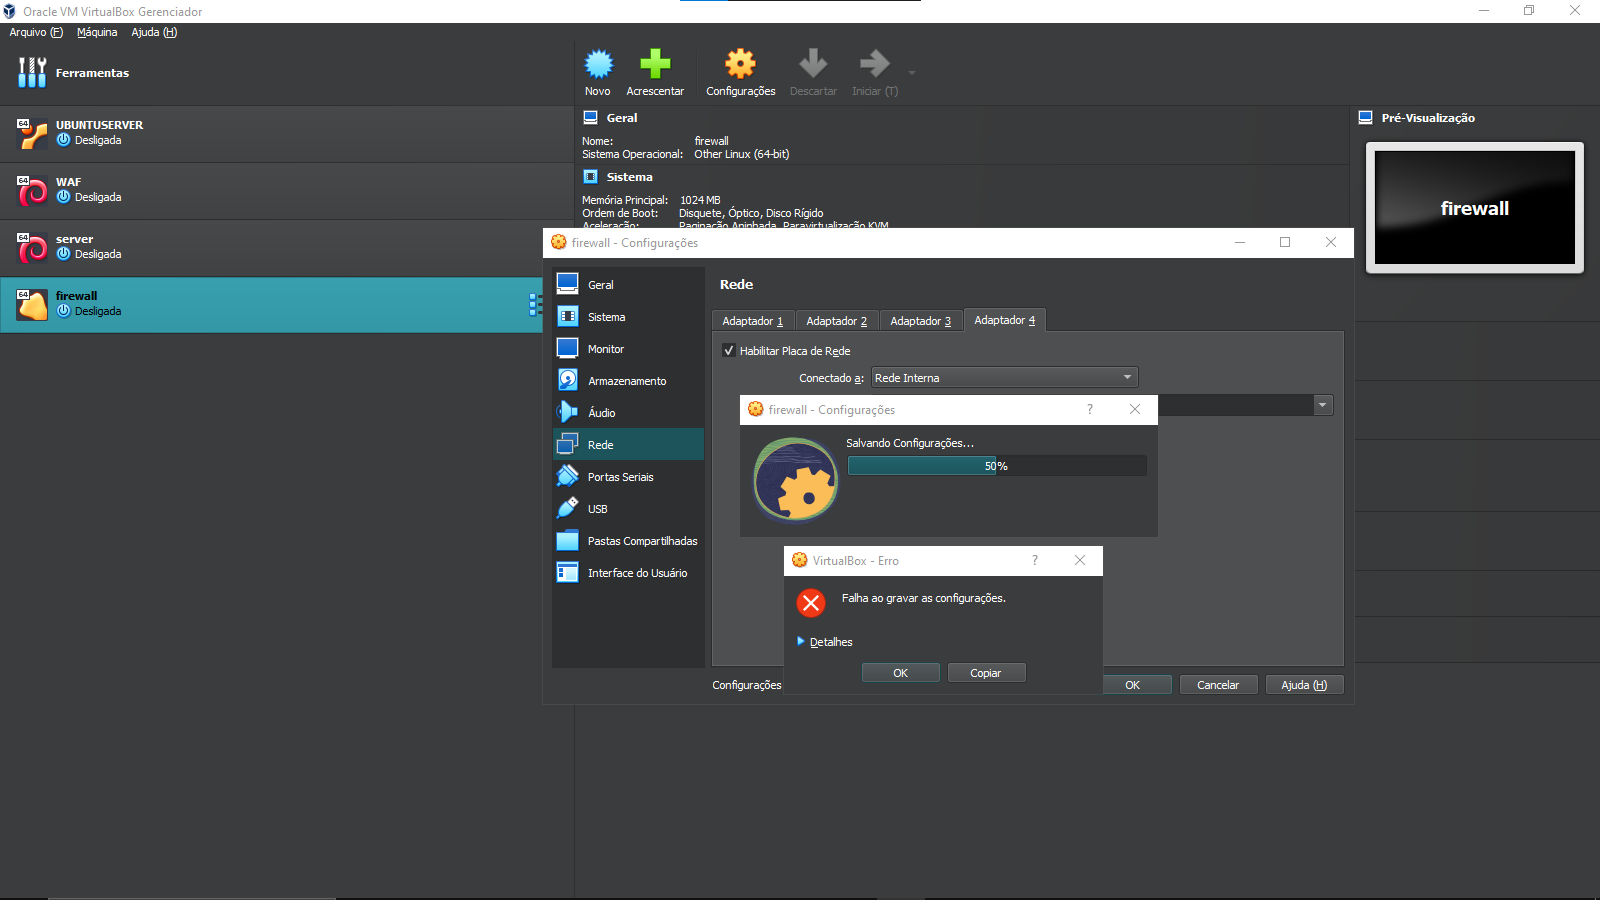The width and height of the screenshot is (1600, 900).
Task: Click the 'Salvando Configurações...' label
Action: 910,443
